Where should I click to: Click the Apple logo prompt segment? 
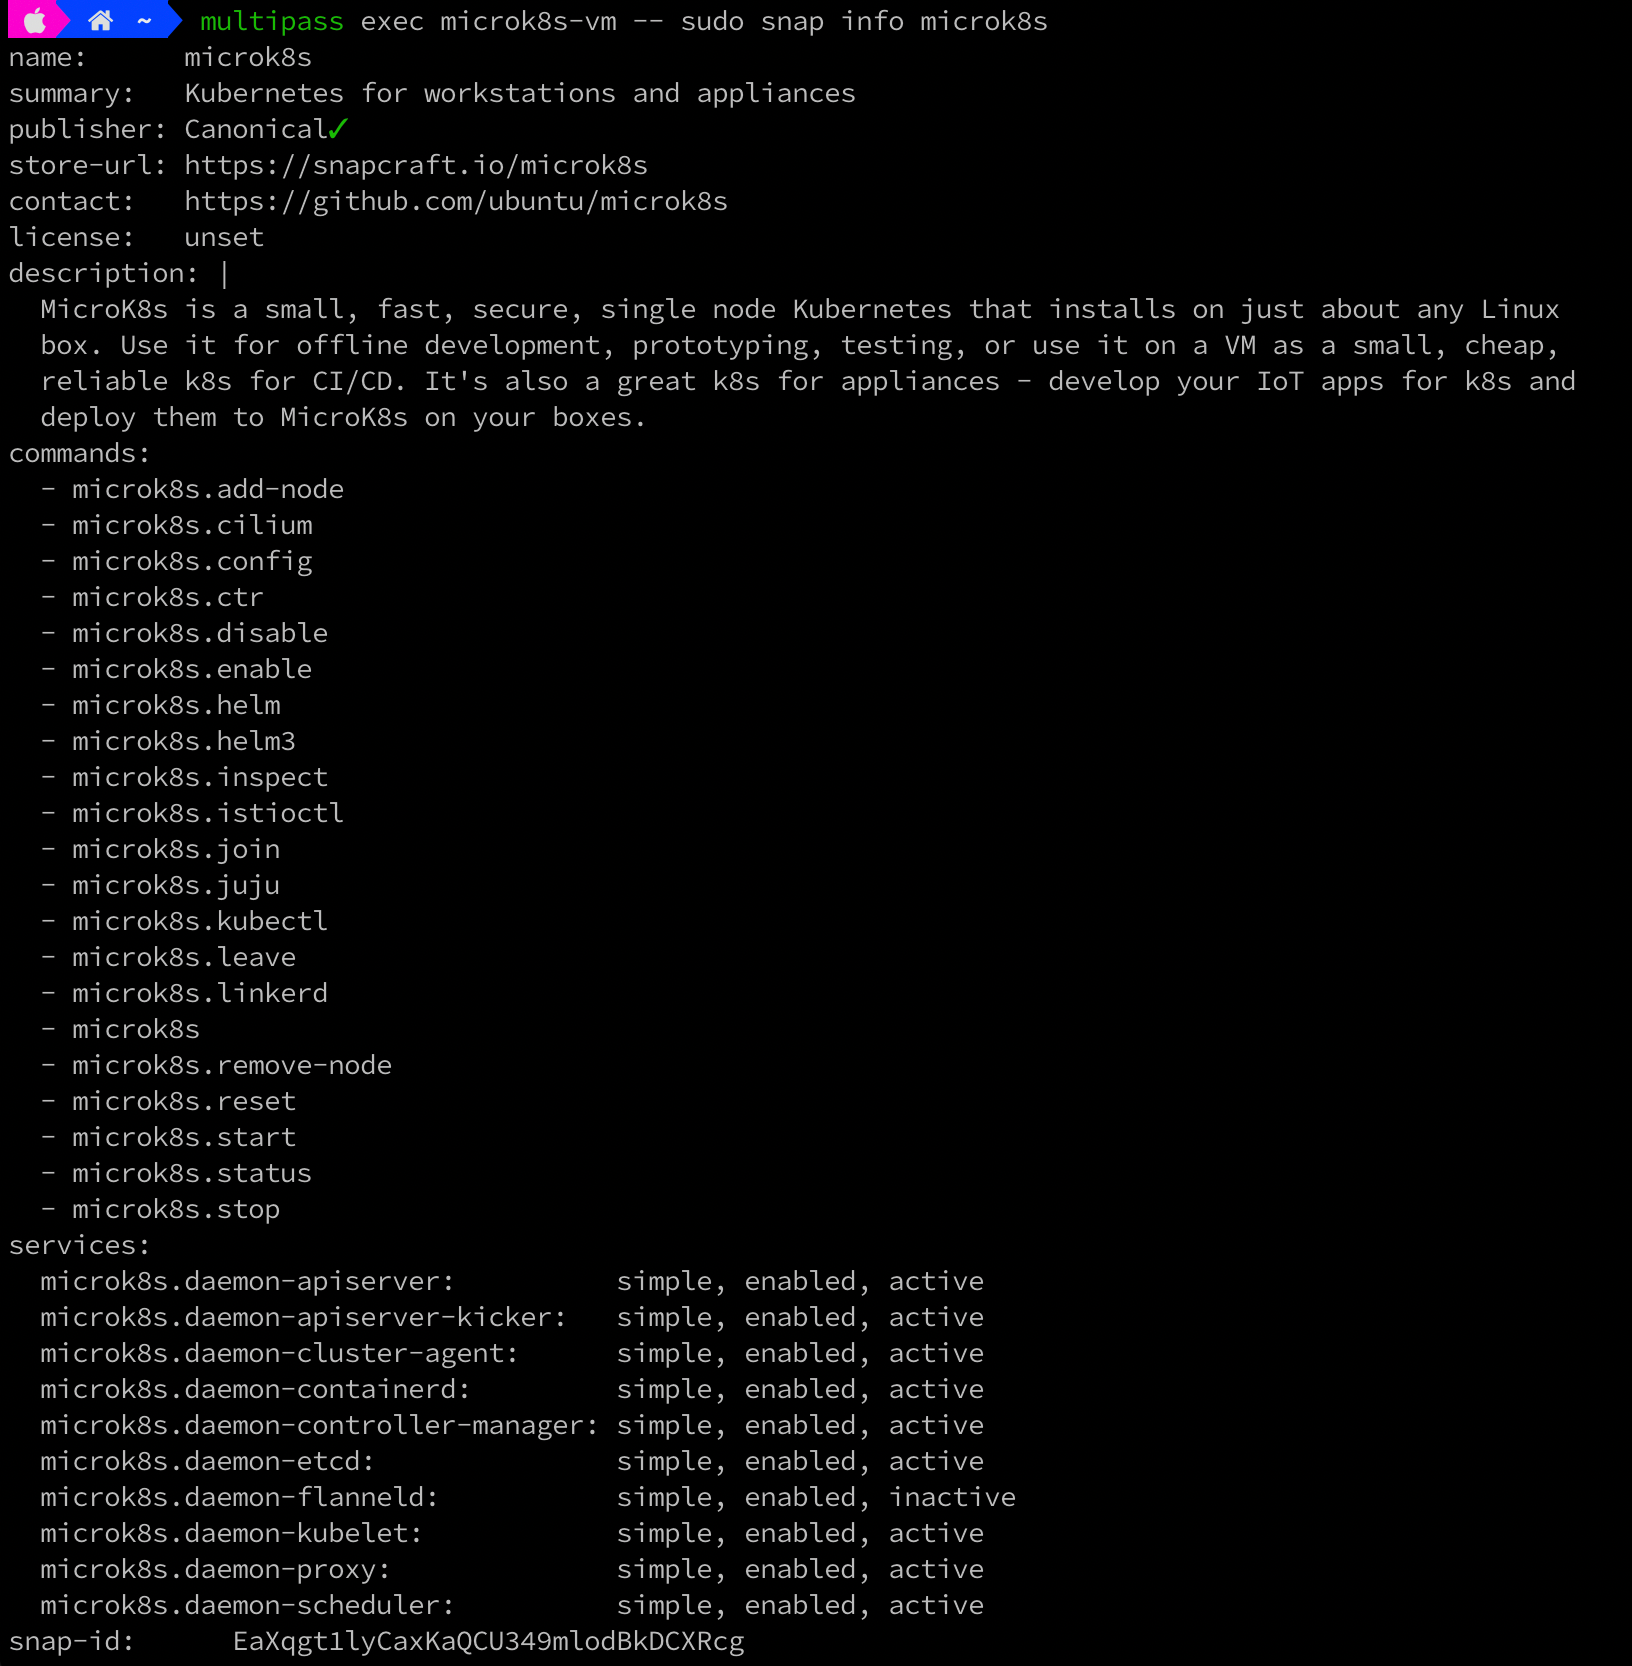36,21
